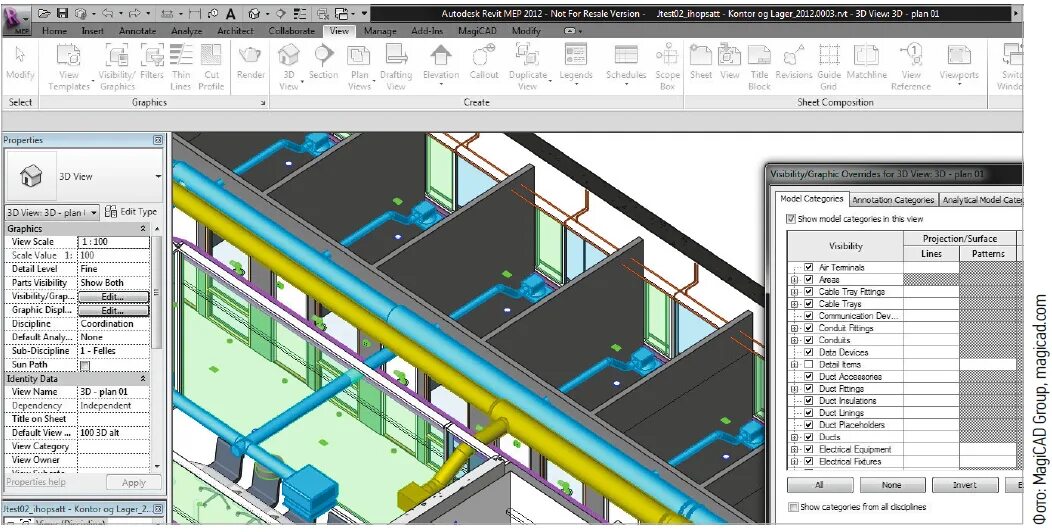Open the Legends tool
Image resolution: width=1052 pixels, height=532 pixels.
576,64
